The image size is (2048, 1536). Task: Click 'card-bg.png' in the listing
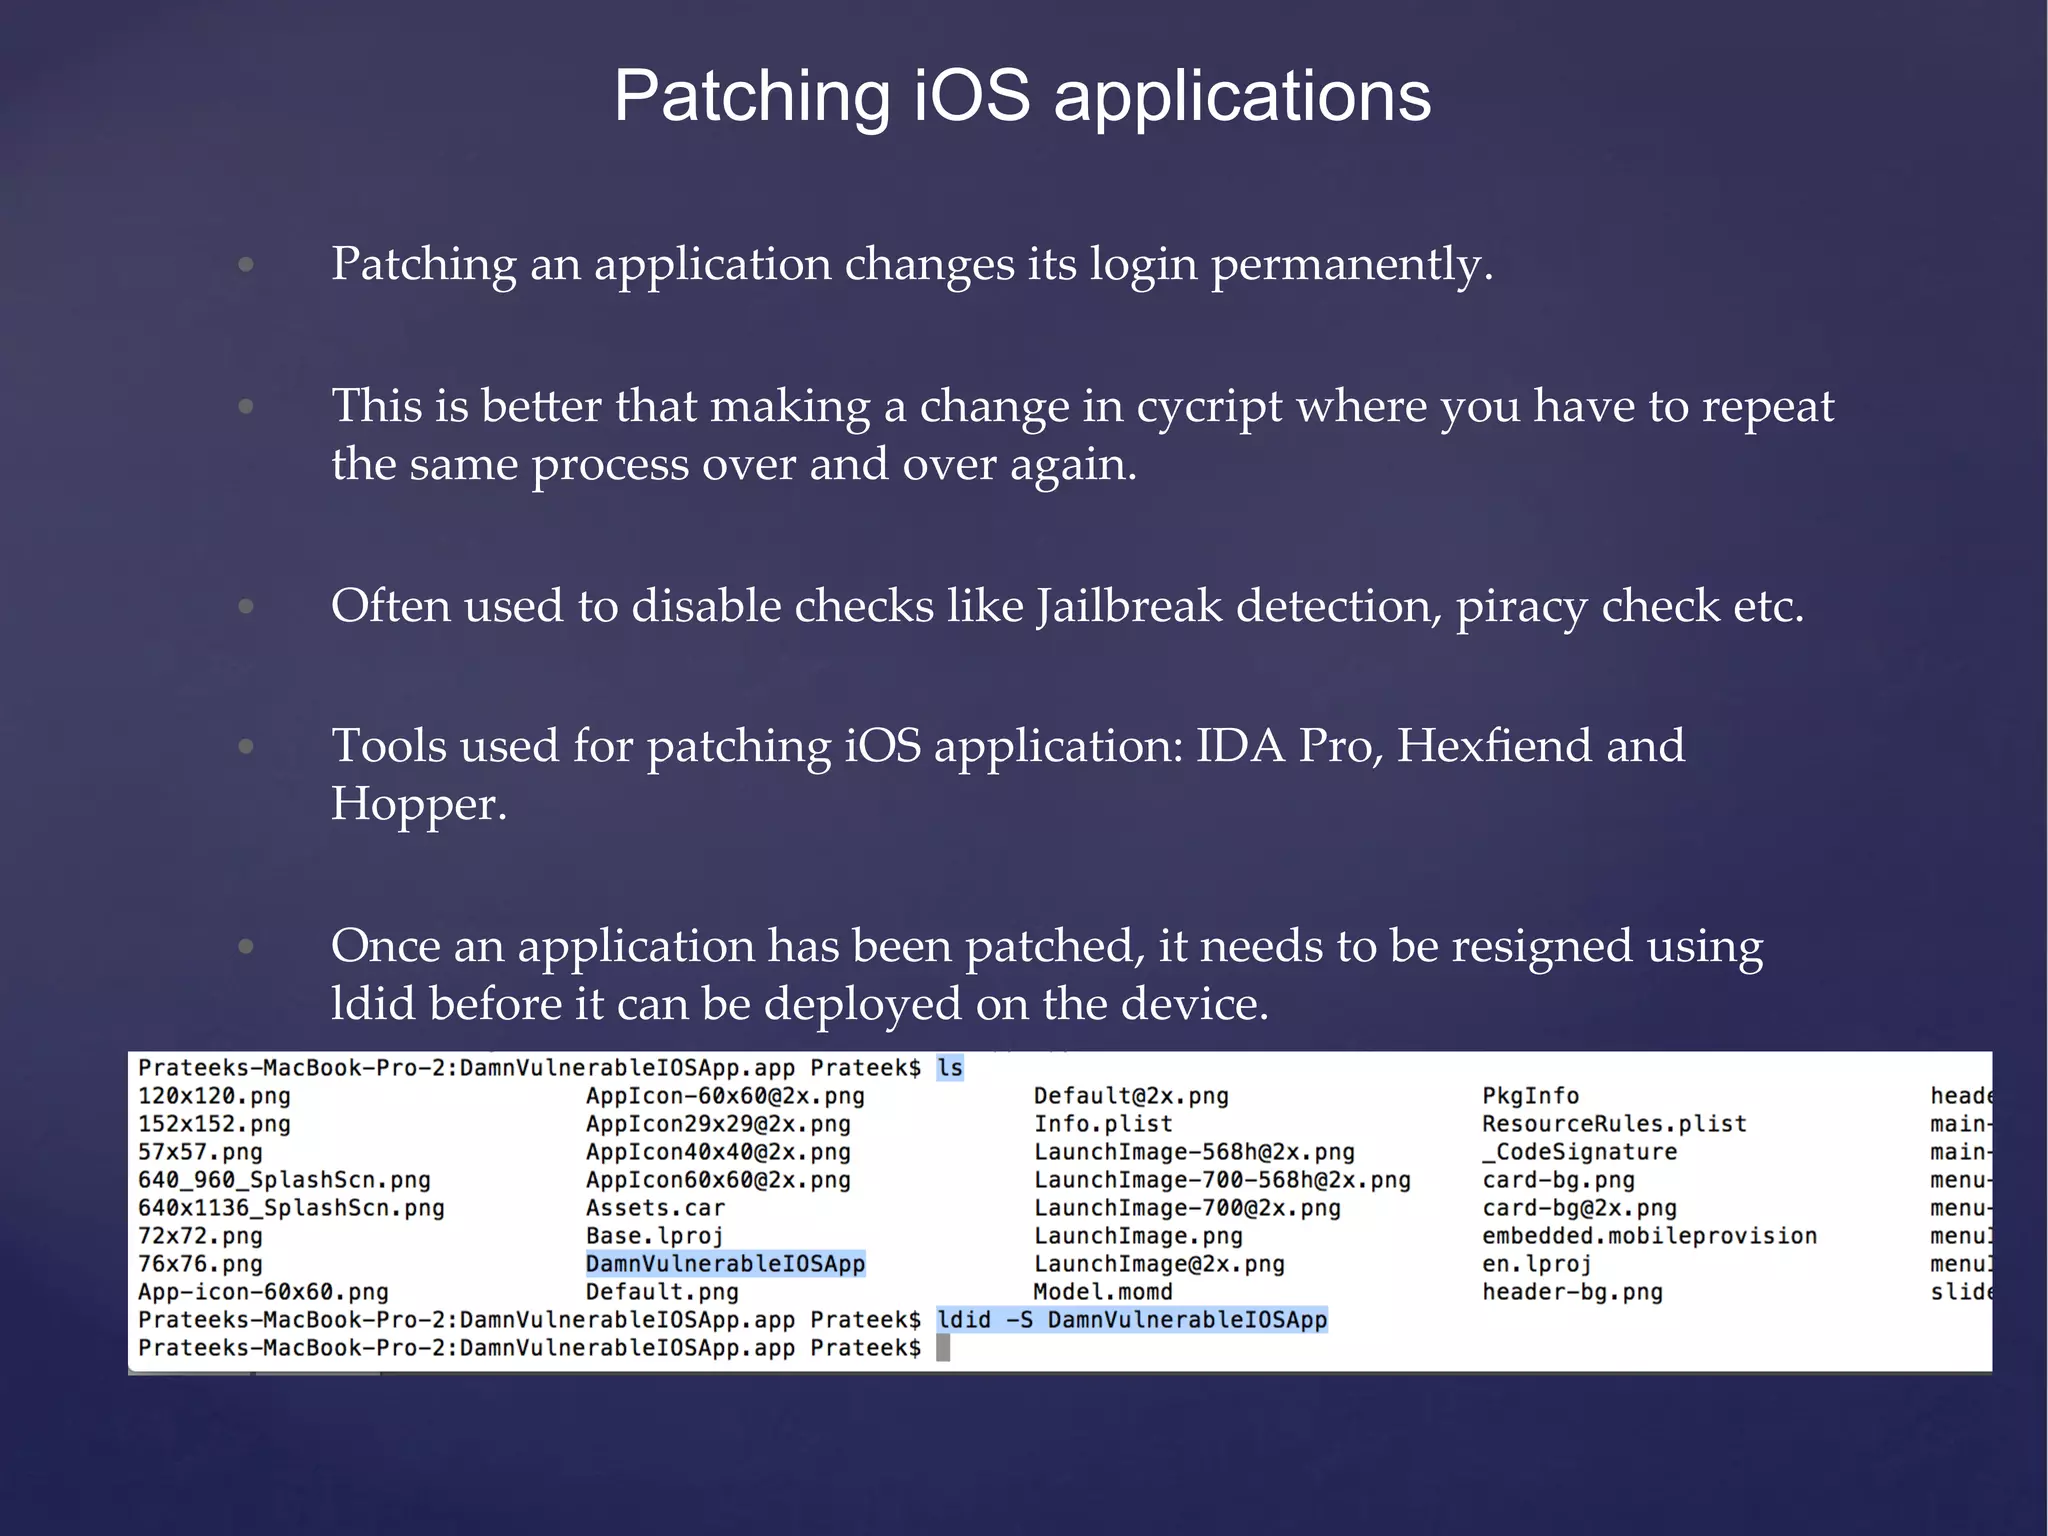tap(1558, 1180)
